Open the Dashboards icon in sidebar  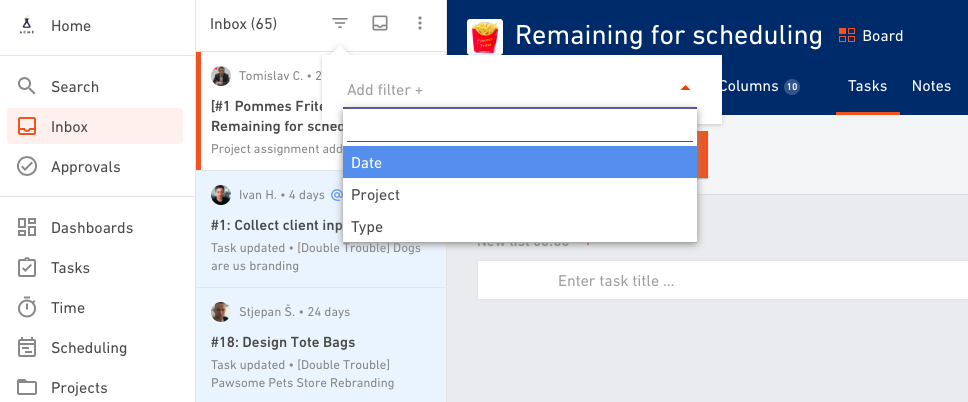pos(27,227)
